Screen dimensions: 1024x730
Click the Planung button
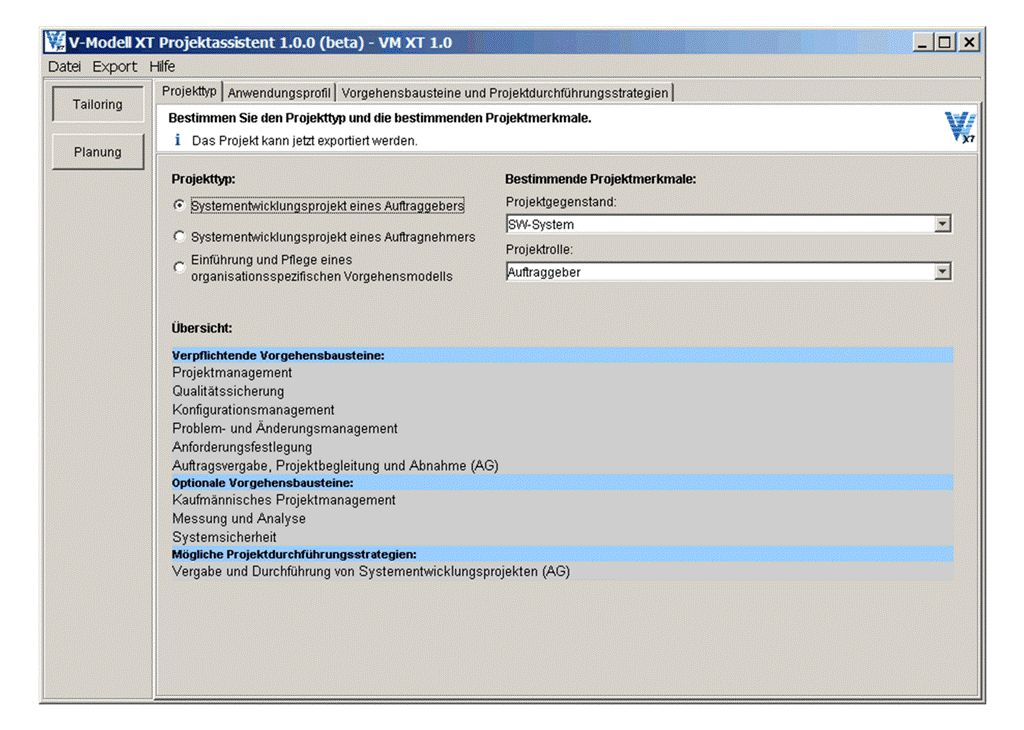98,152
